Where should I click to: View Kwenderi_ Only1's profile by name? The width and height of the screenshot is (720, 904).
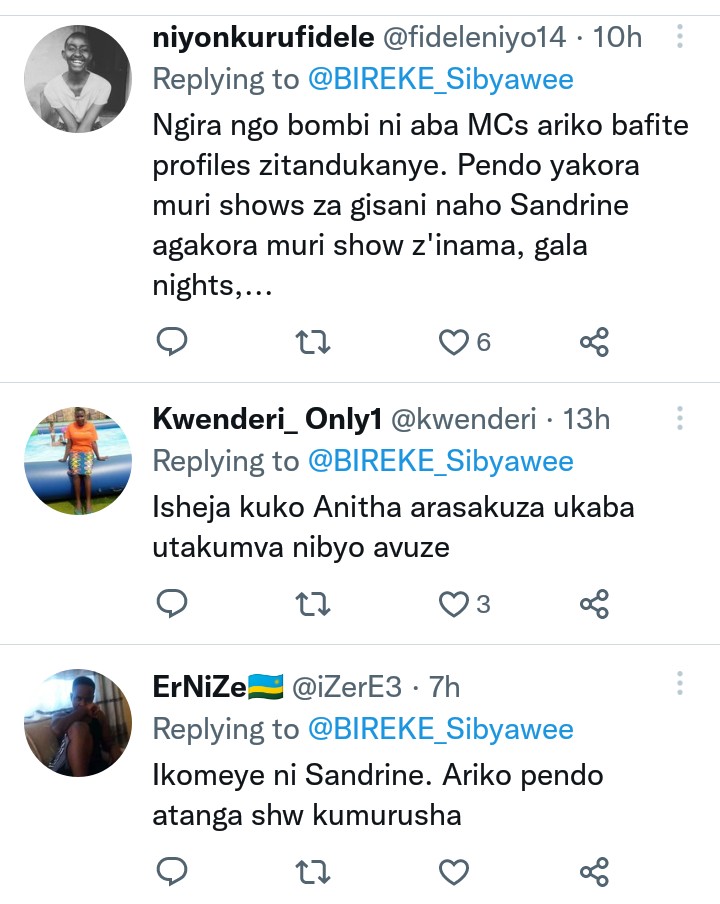coord(267,419)
